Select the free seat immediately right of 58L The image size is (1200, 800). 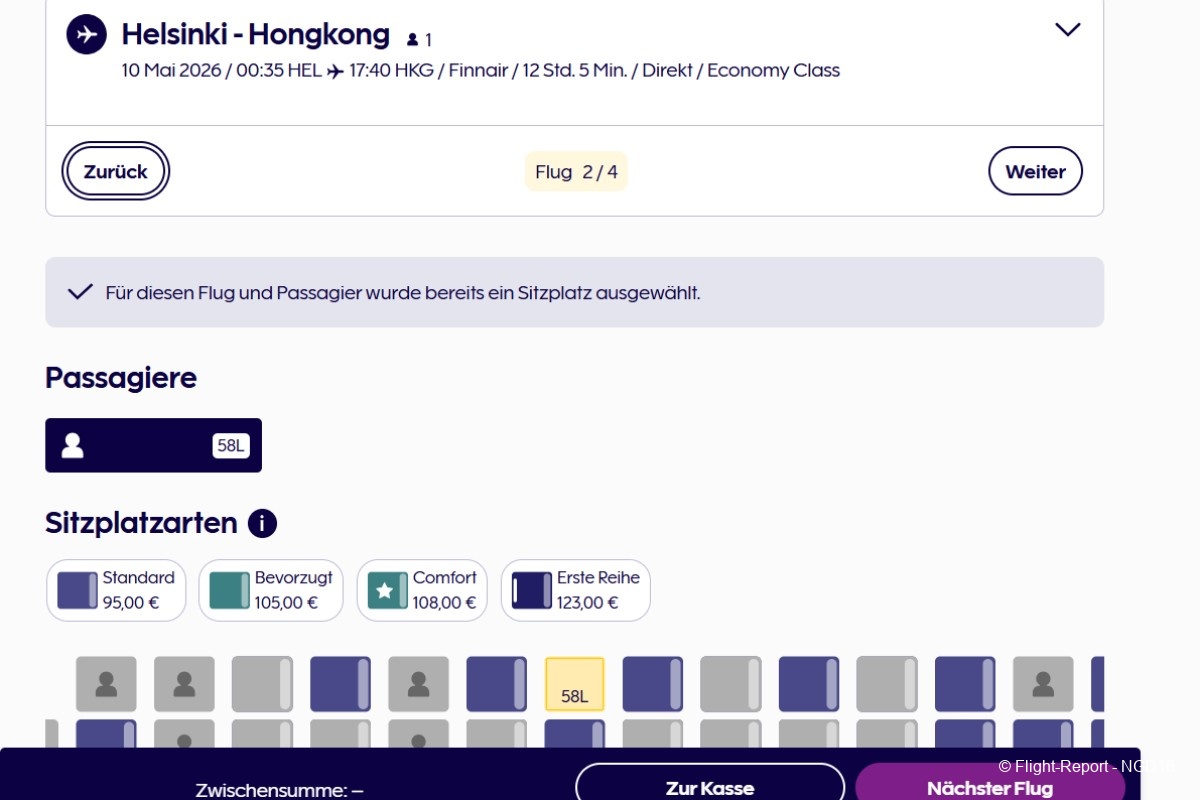click(x=653, y=684)
